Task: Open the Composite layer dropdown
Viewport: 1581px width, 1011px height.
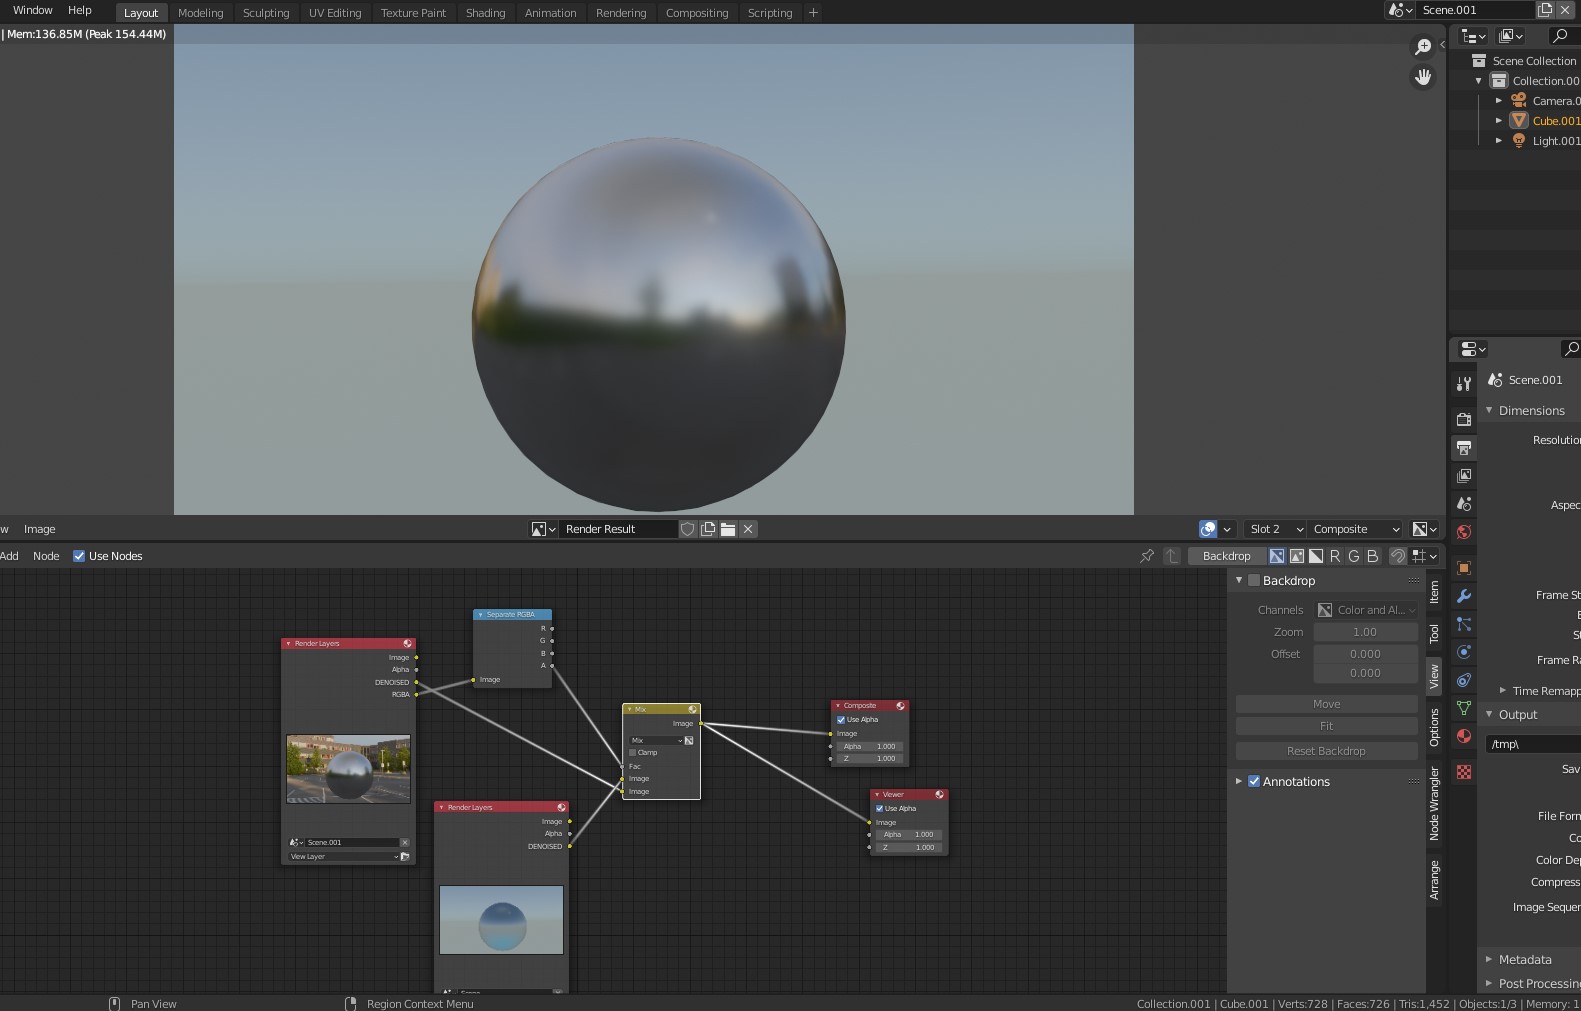Action: click(x=1355, y=529)
